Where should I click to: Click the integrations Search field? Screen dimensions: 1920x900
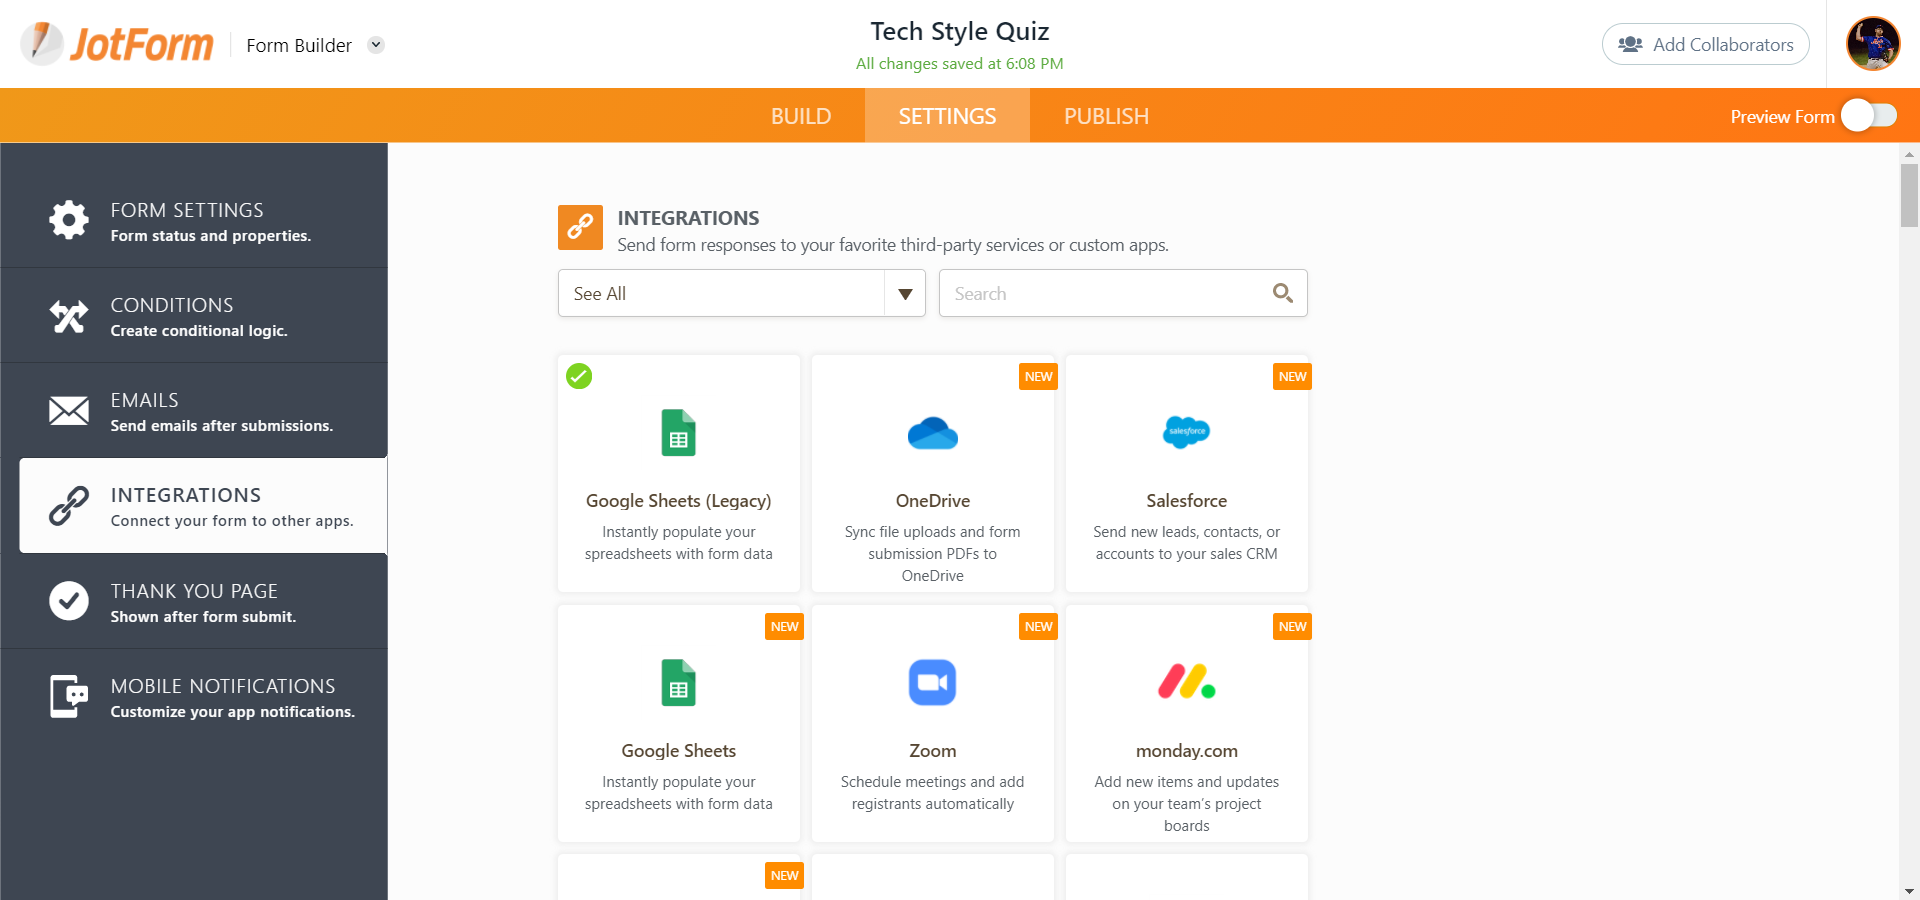pos(1123,293)
